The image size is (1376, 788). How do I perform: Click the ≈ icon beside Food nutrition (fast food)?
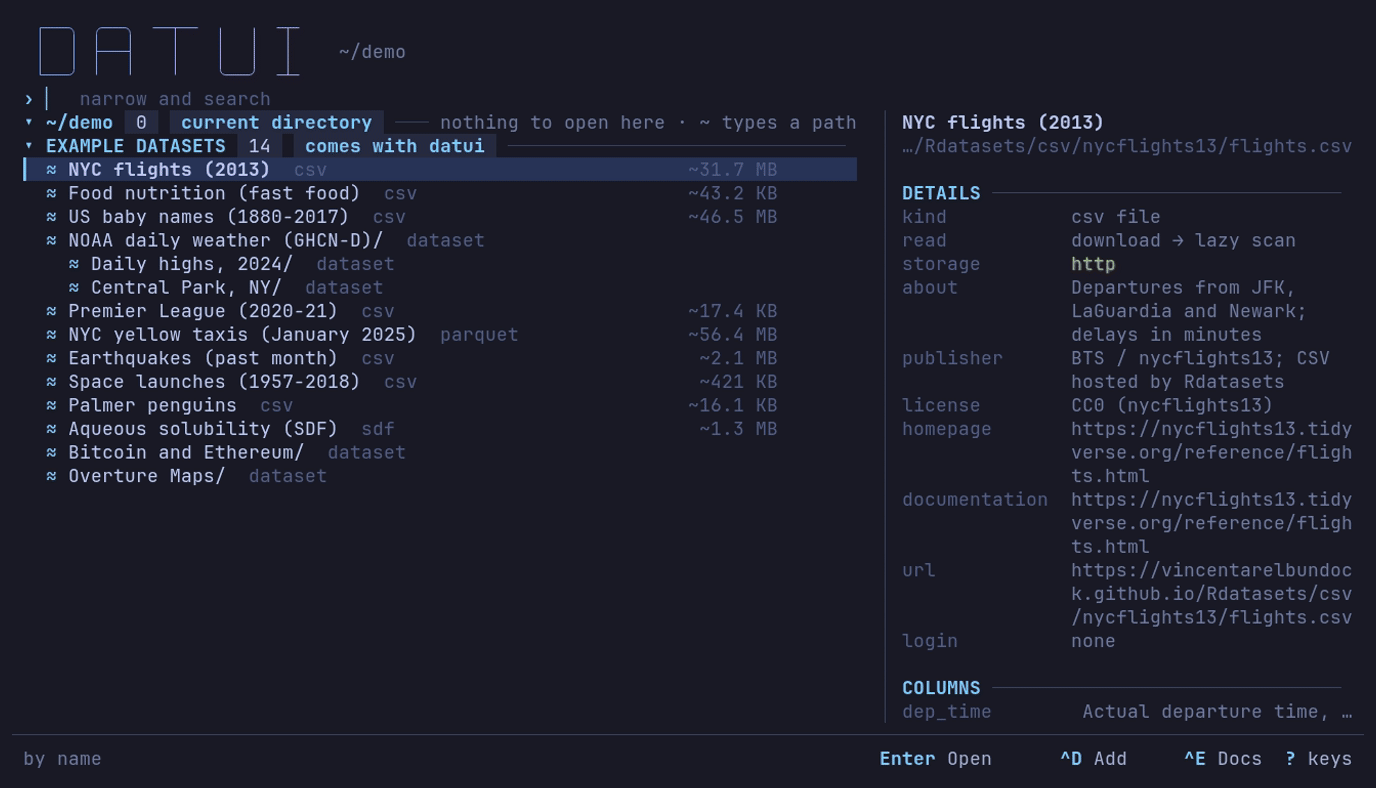51,193
